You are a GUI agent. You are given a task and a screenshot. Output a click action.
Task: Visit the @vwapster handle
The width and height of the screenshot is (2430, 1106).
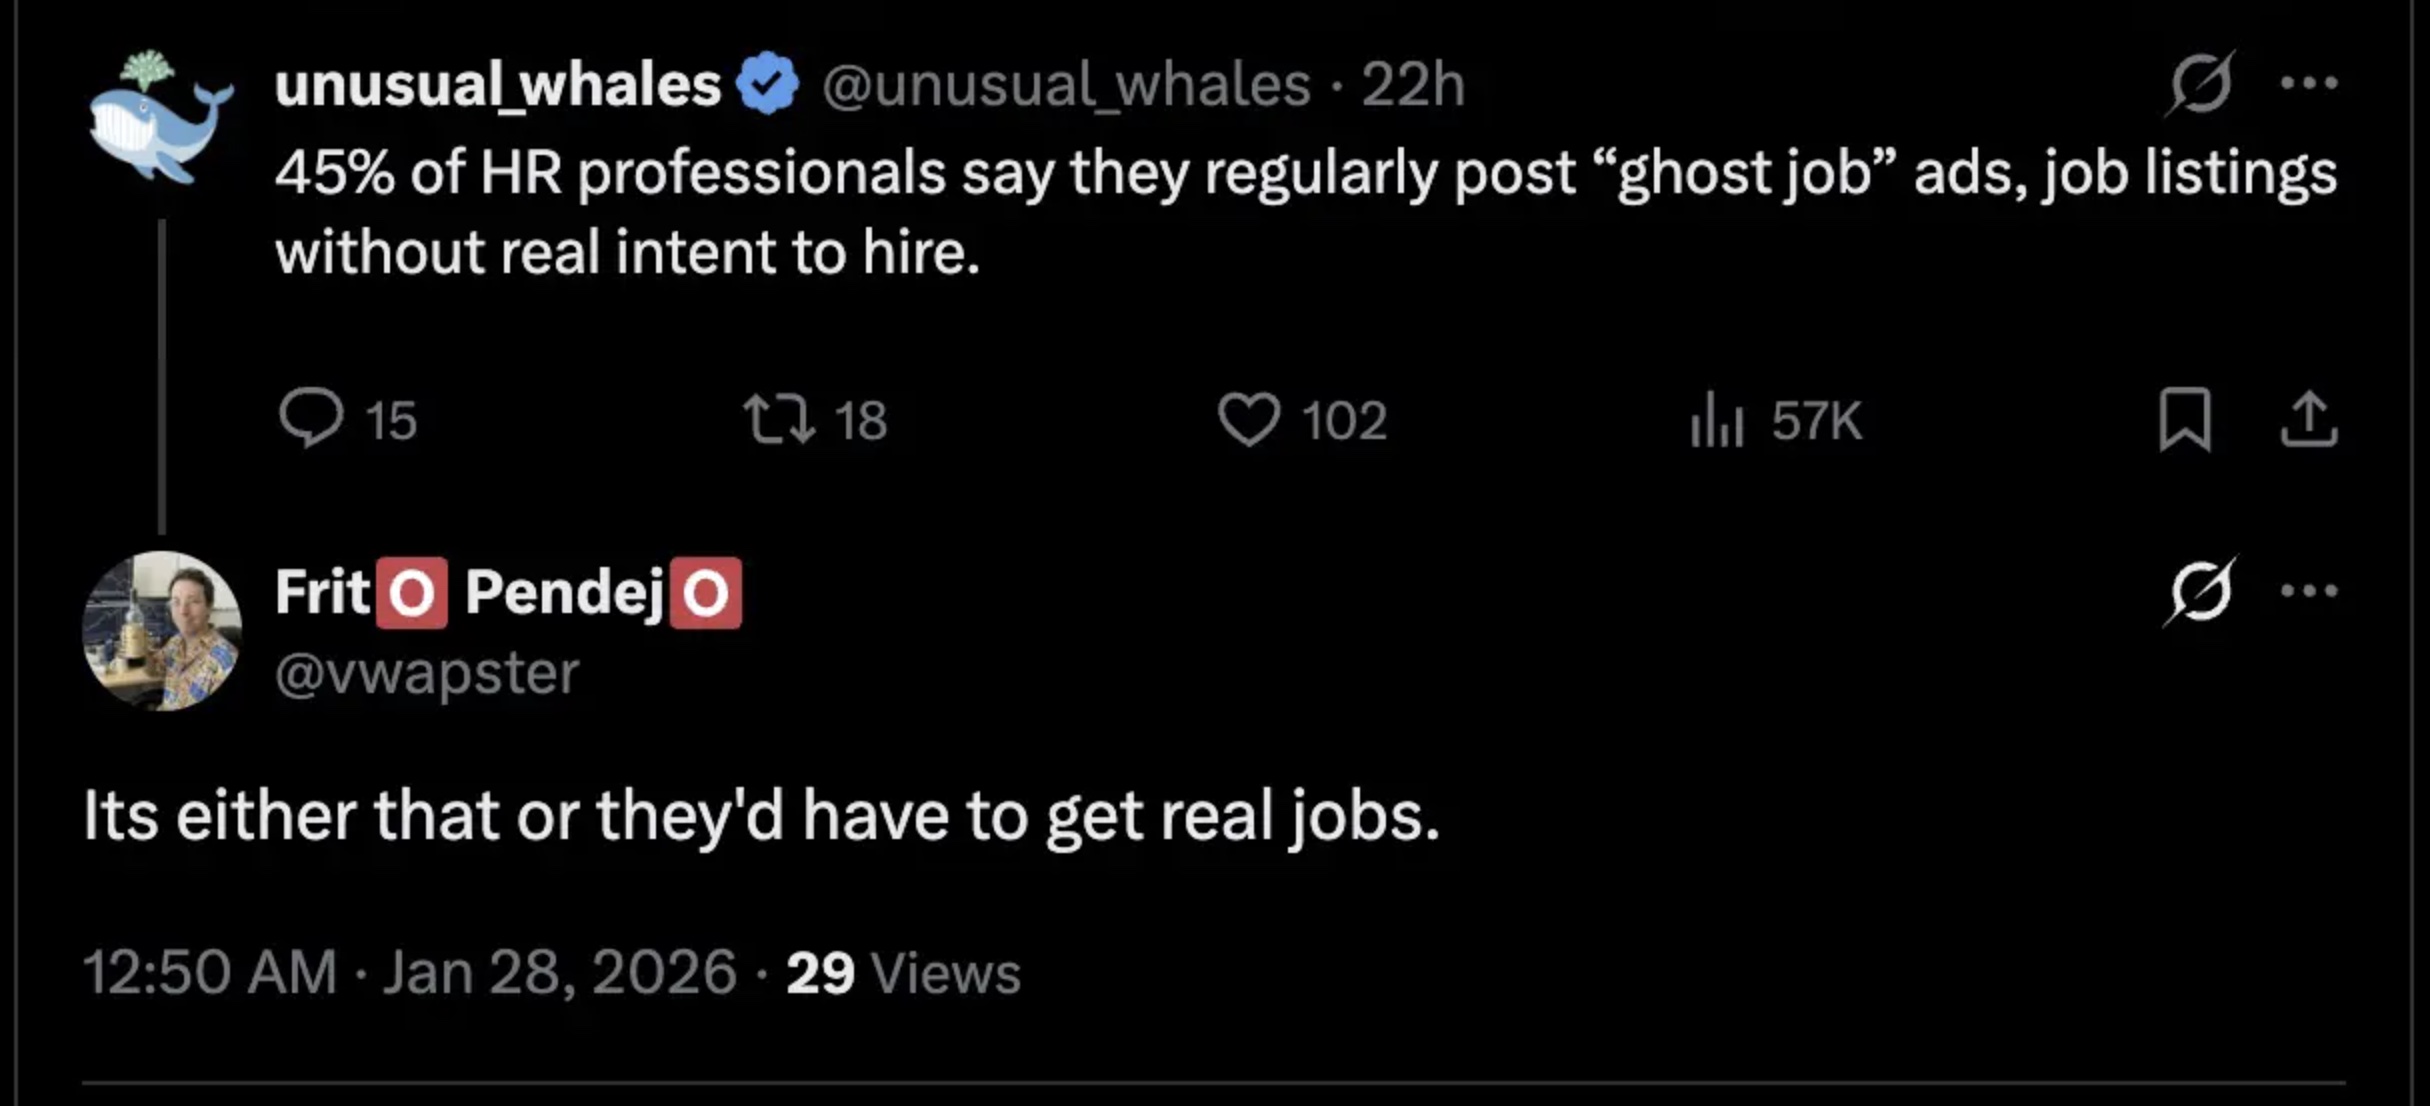click(427, 673)
